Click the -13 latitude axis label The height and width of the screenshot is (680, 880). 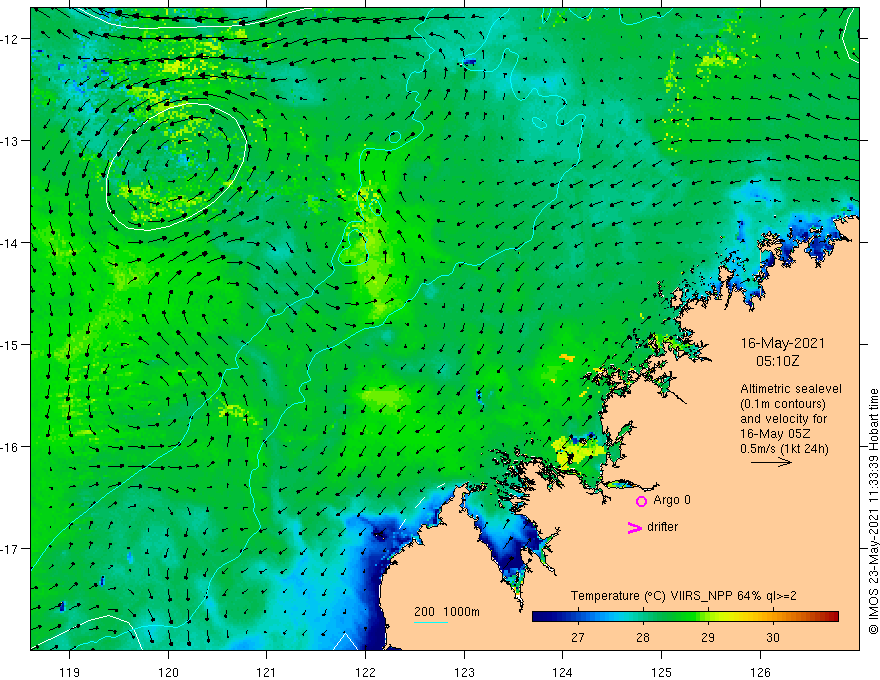(10, 141)
